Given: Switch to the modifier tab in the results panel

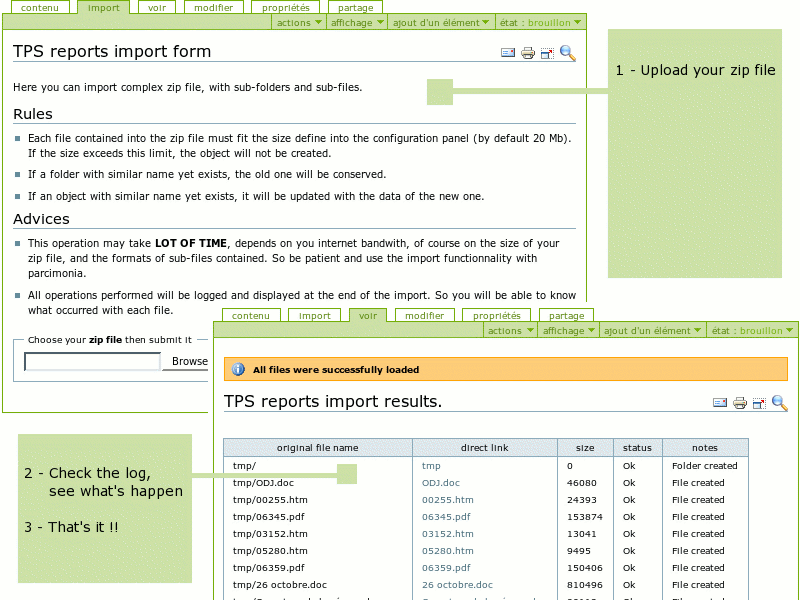Looking at the screenshot, I should coord(425,316).
